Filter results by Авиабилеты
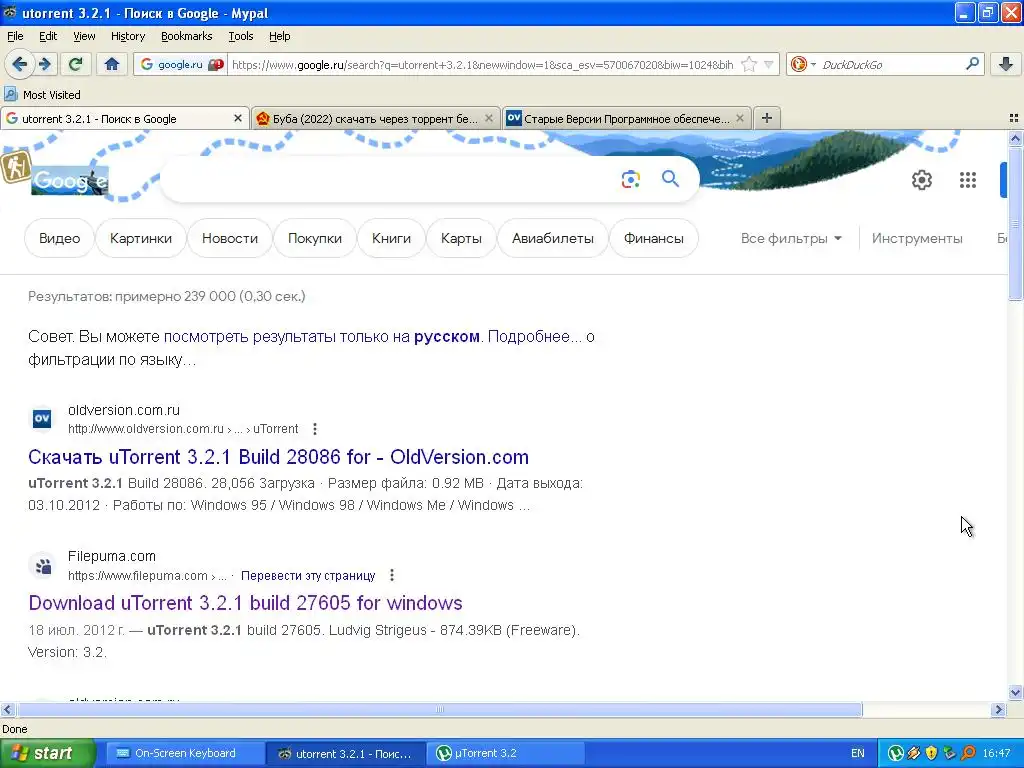The image size is (1024, 768). pos(552,238)
